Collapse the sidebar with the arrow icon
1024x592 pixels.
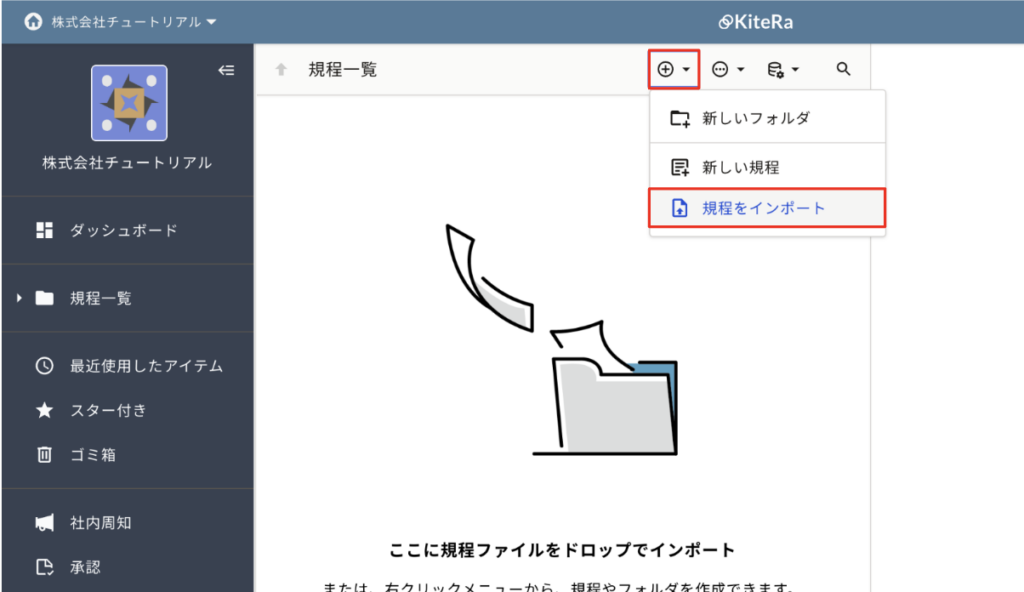(x=226, y=70)
